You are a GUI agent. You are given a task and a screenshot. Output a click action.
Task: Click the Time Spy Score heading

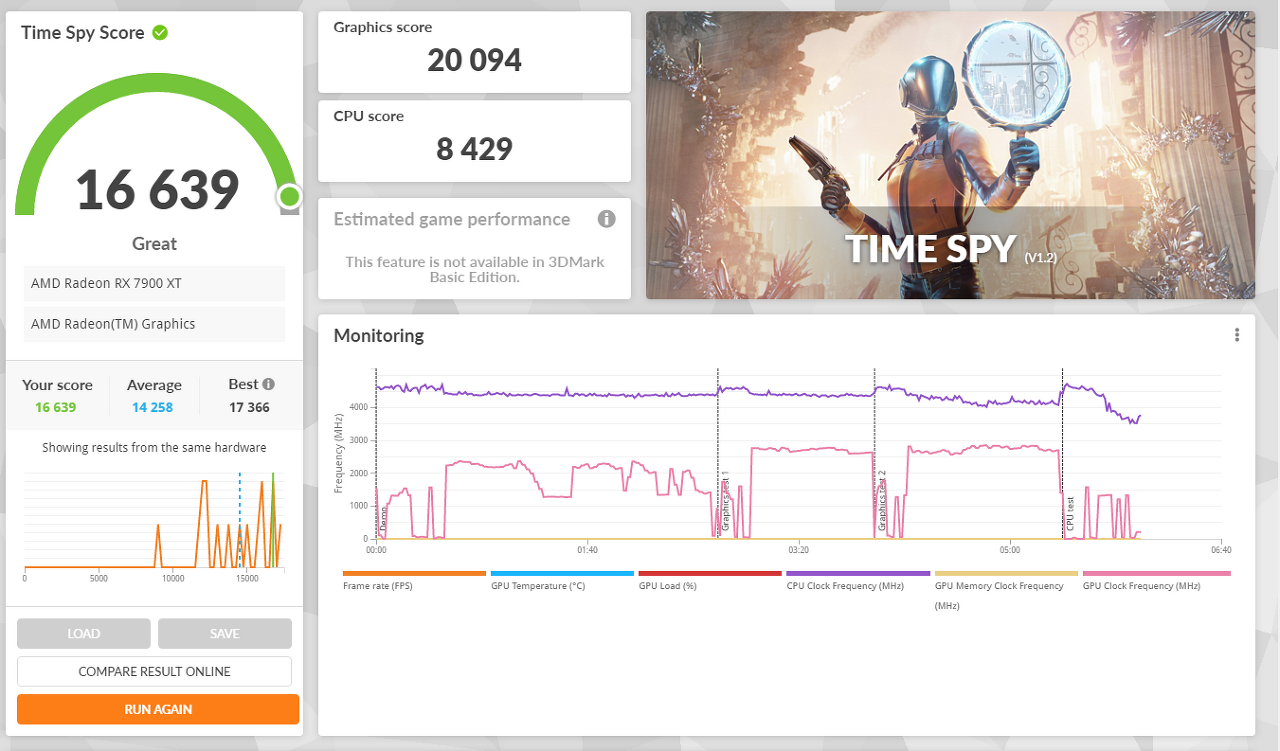(x=83, y=33)
